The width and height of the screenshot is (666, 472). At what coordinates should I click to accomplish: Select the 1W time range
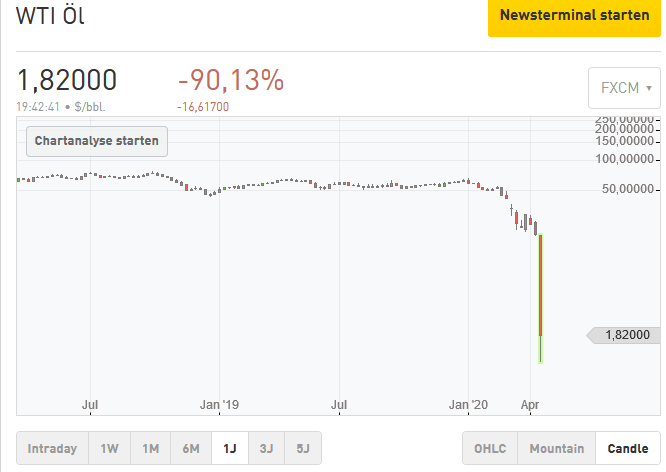(x=110, y=448)
